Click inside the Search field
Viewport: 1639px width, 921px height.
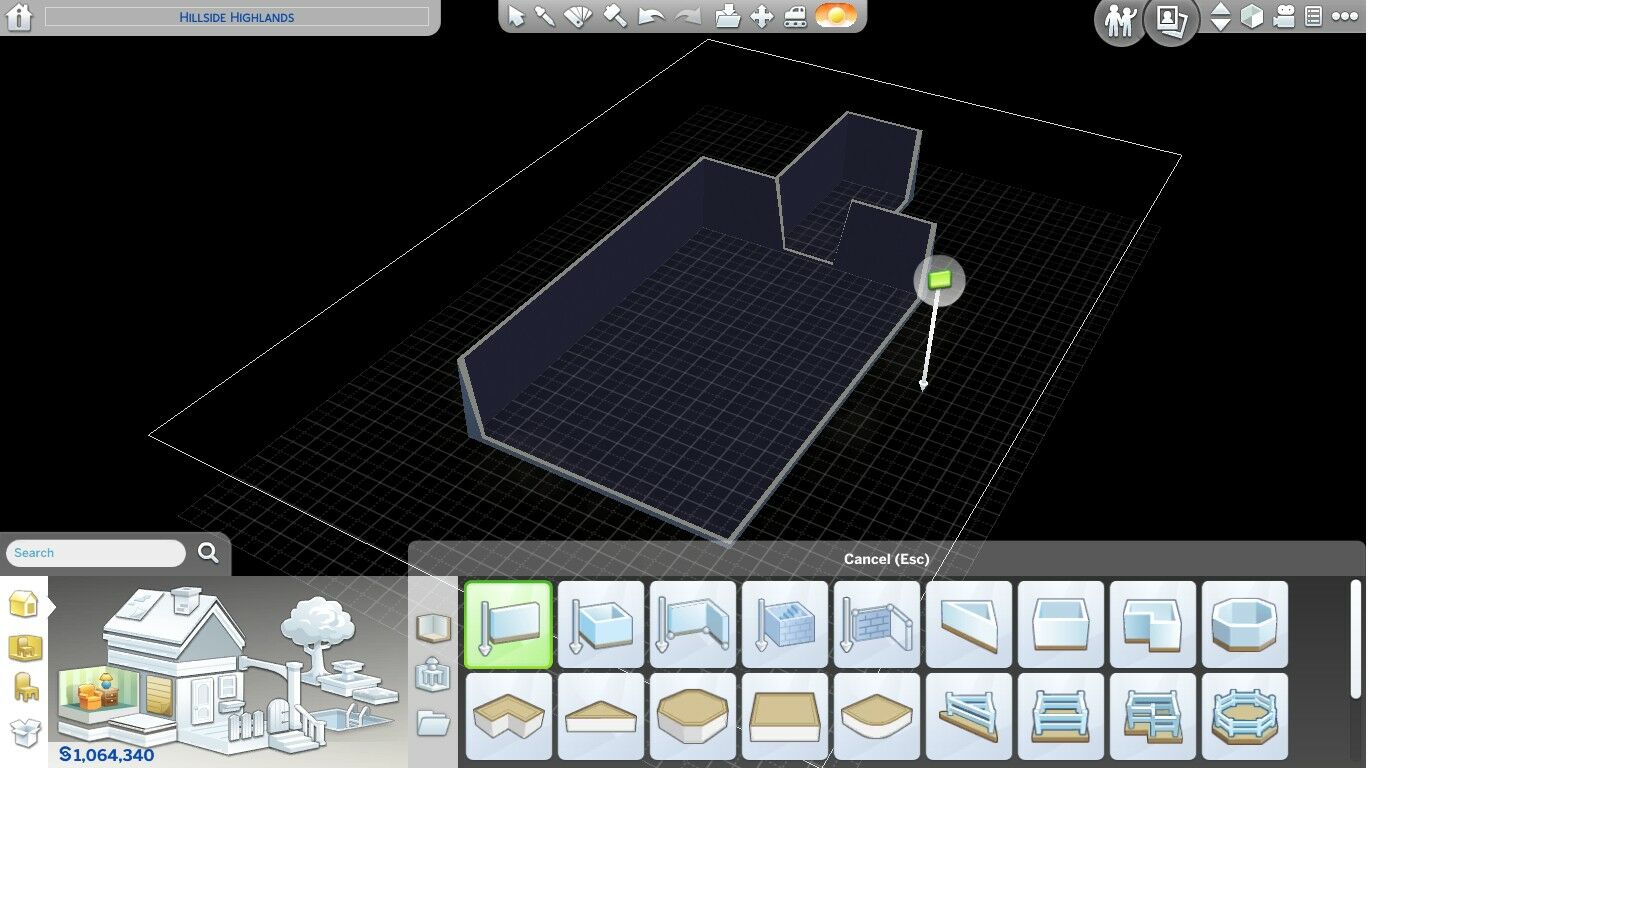coord(96,553)
